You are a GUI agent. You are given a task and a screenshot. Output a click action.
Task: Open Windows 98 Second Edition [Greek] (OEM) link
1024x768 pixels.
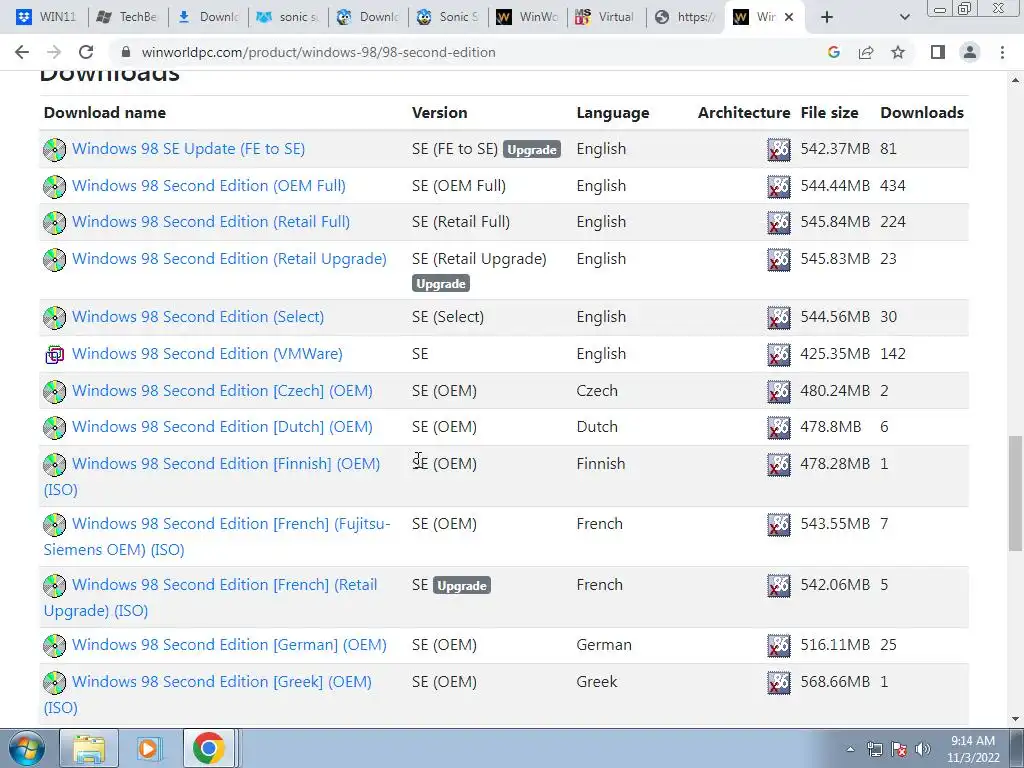(221, 682)
